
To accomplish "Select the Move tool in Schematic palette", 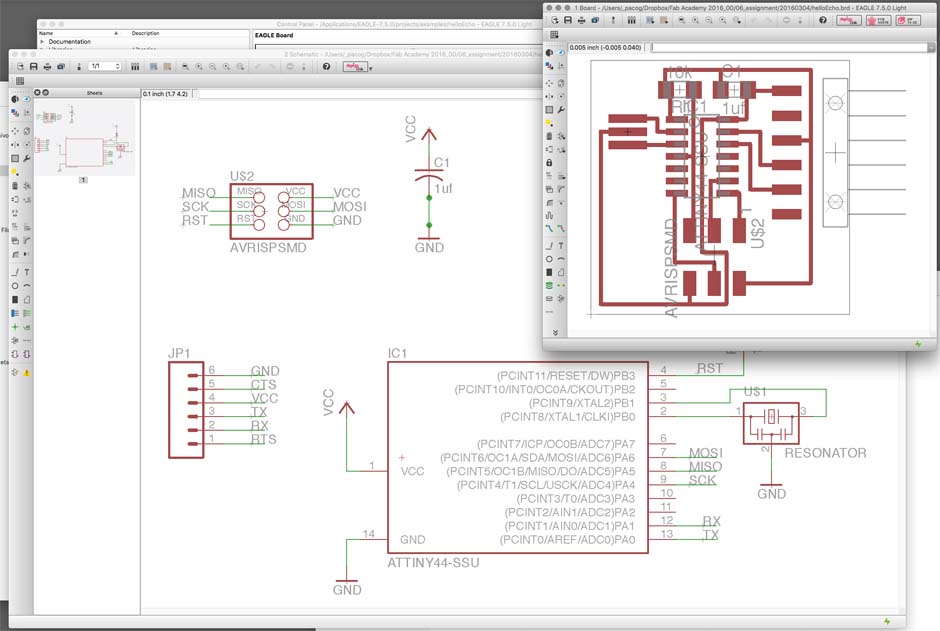I will (x=16, y=131).
